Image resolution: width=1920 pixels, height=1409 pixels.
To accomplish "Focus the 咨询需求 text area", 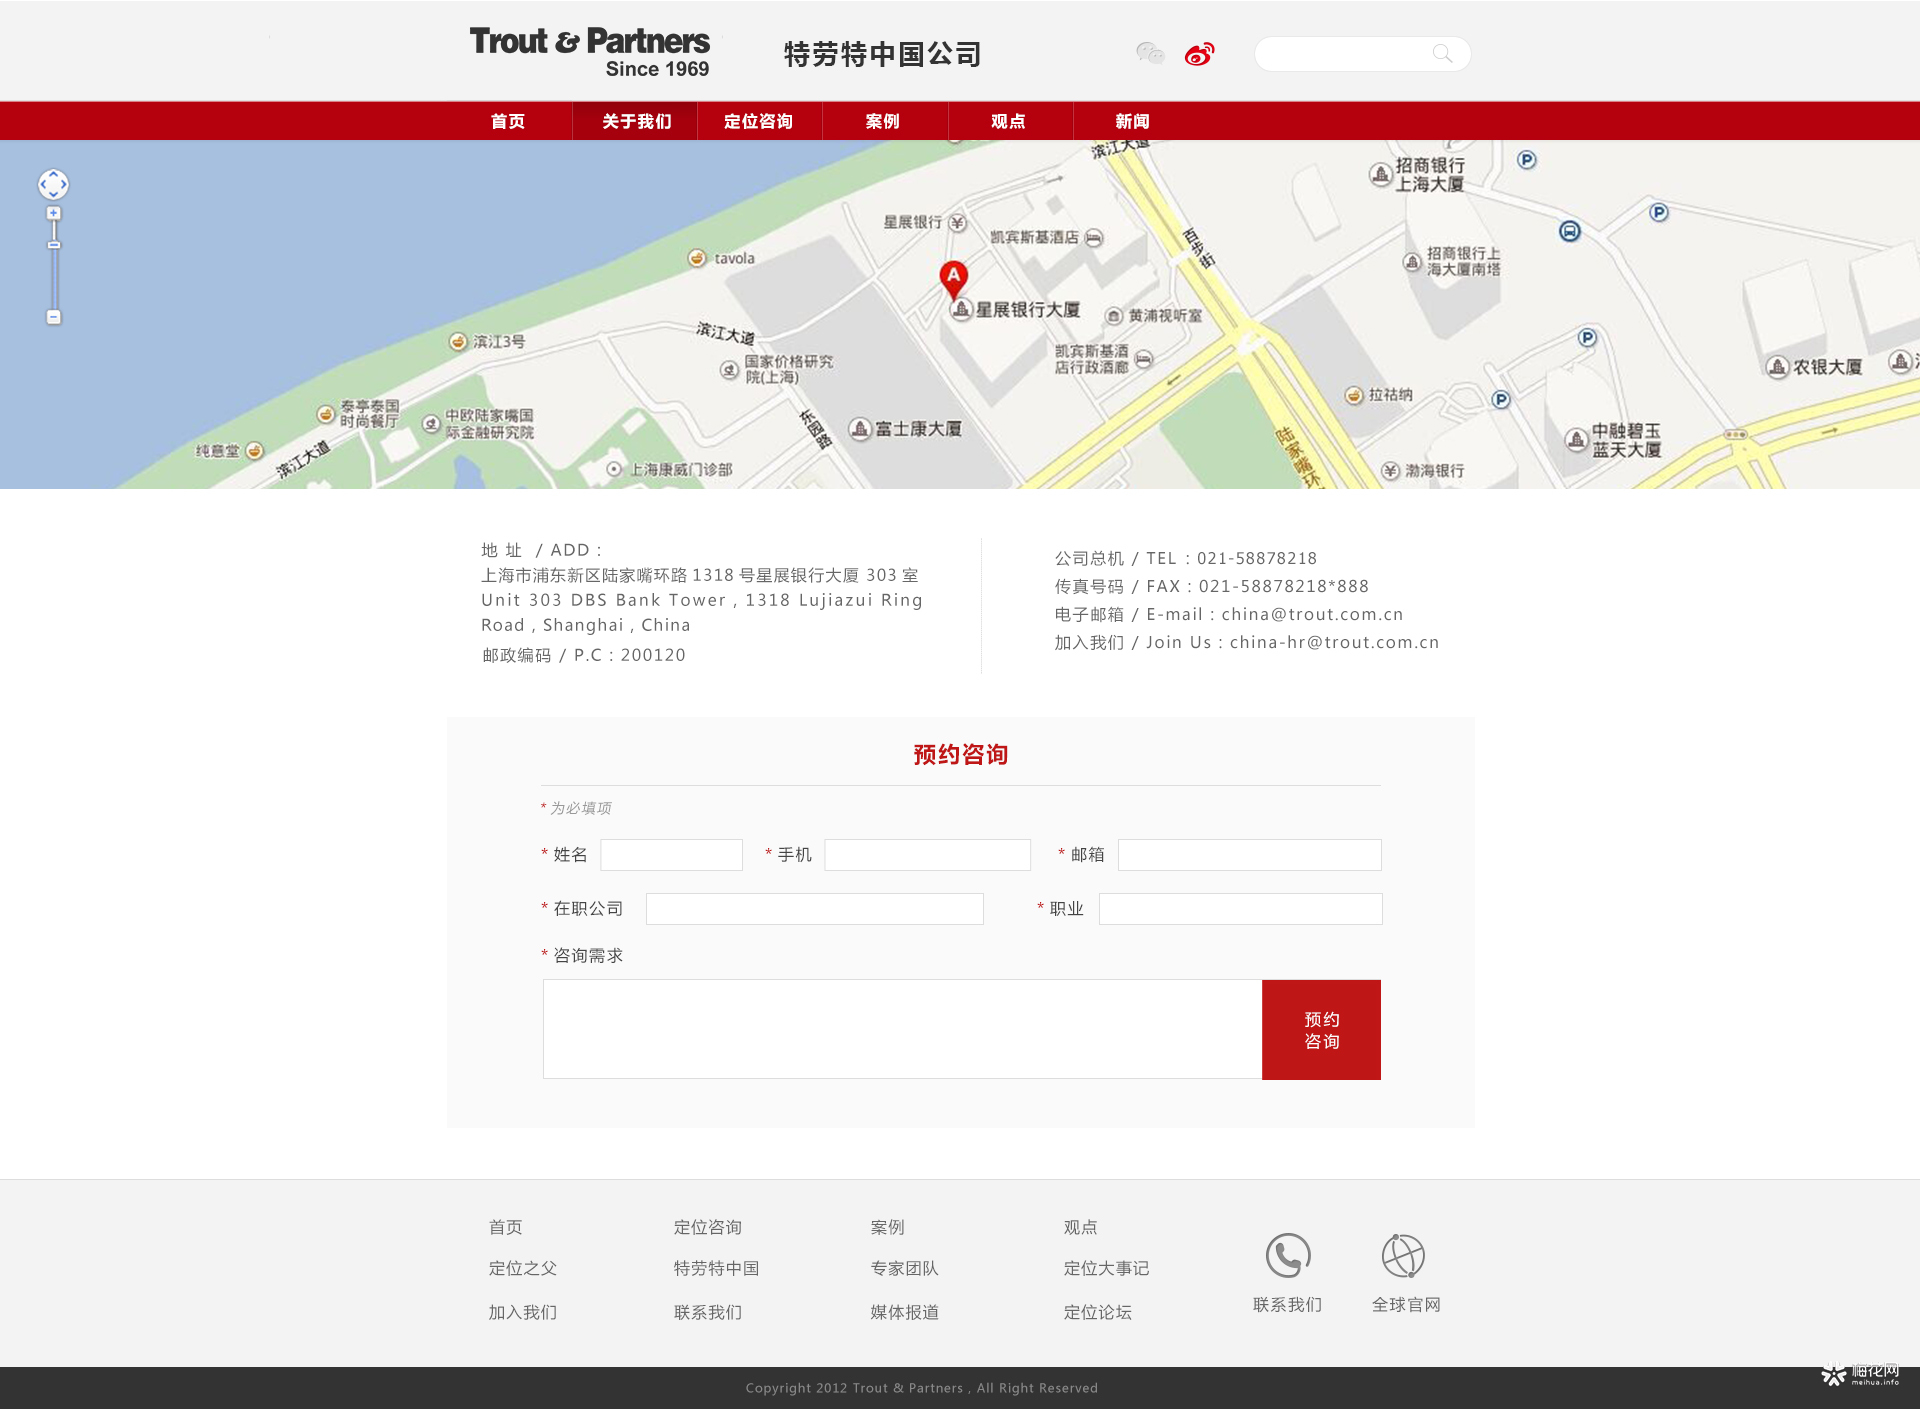I will pos(902,1029).
